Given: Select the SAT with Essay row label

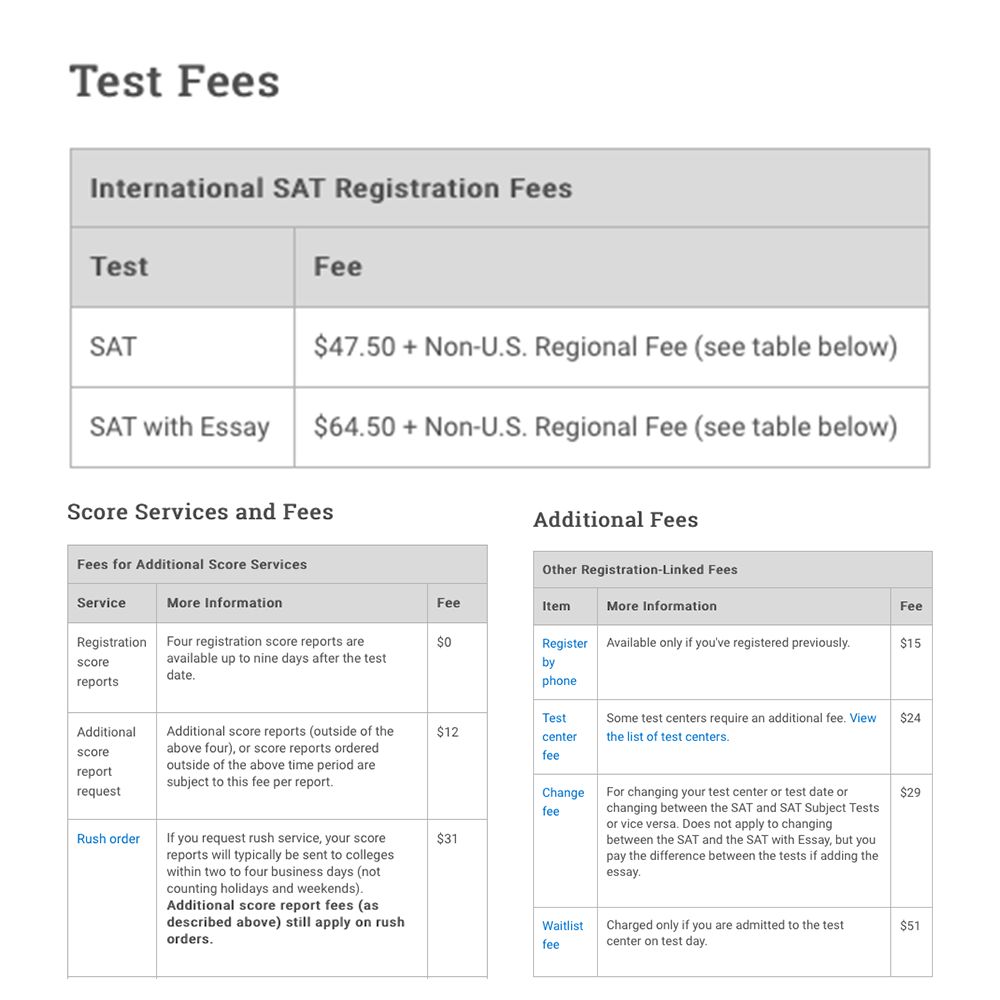Looking at the screenshot, I should tap(179, 427).
